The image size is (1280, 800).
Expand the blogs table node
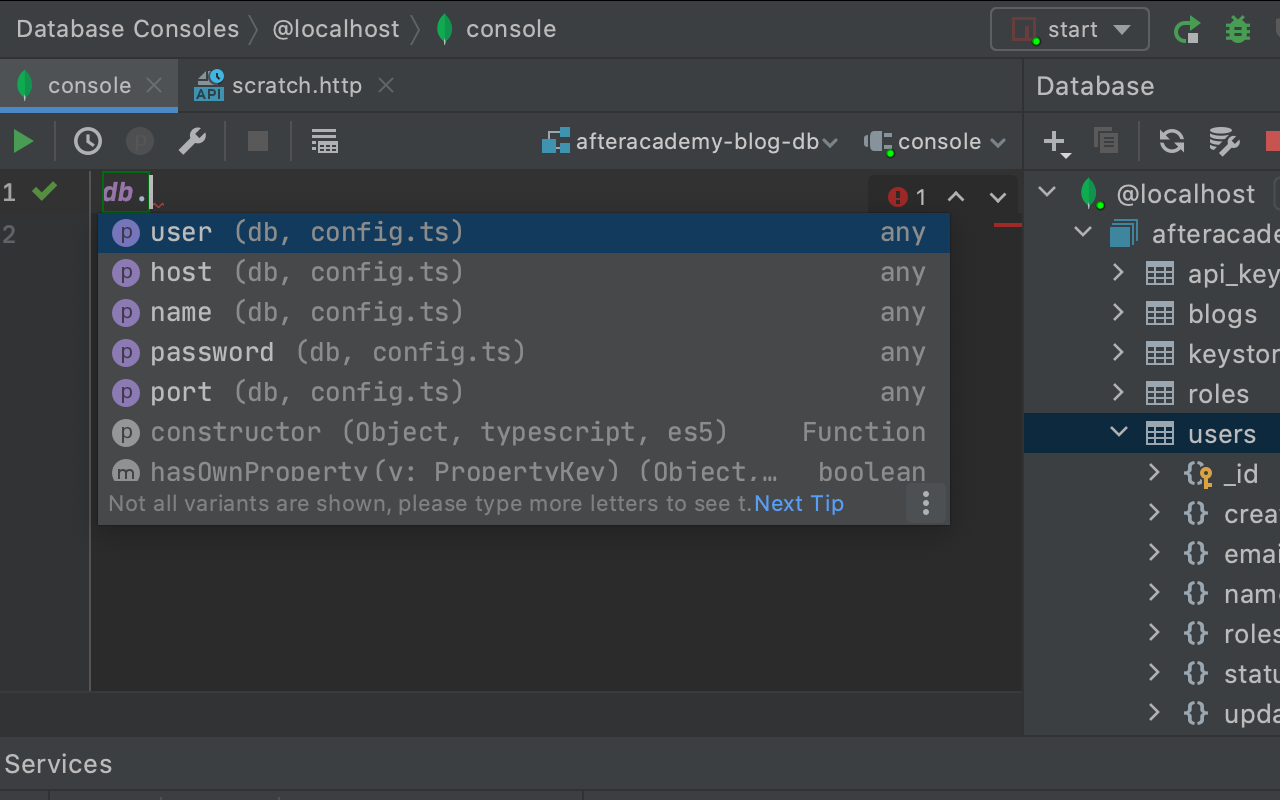1118,313
